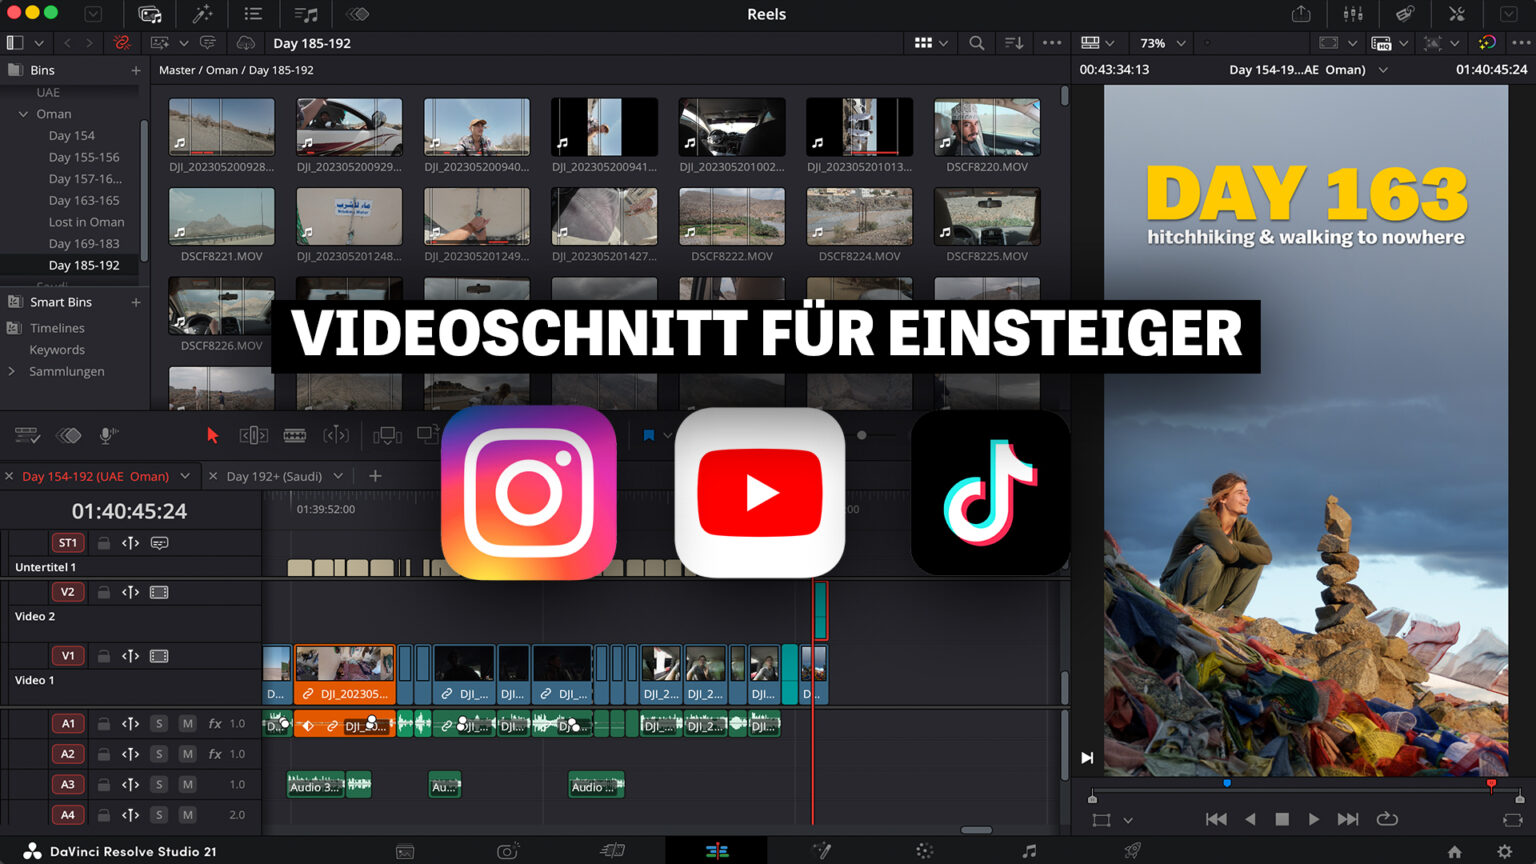Open the 73% viewer zoom dropdown
This screenshot has width=1536, height=864.
point(1162,43)
